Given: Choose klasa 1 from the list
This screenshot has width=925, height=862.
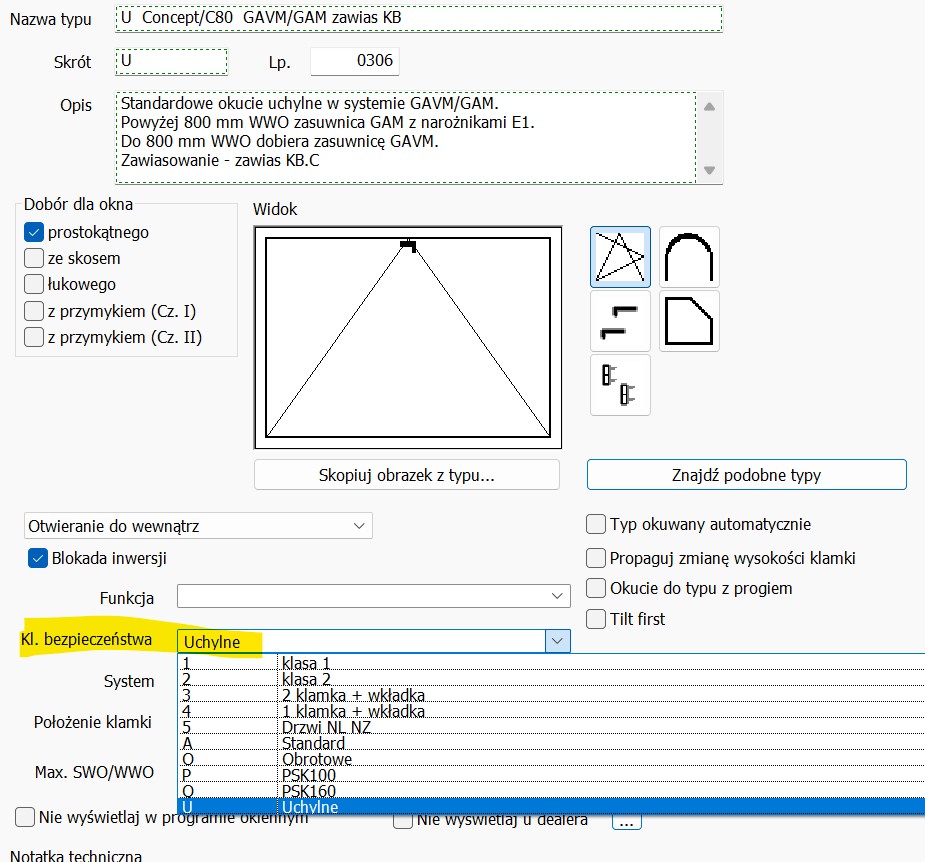Looking at the screenshot, I should (x=551, y=663).
